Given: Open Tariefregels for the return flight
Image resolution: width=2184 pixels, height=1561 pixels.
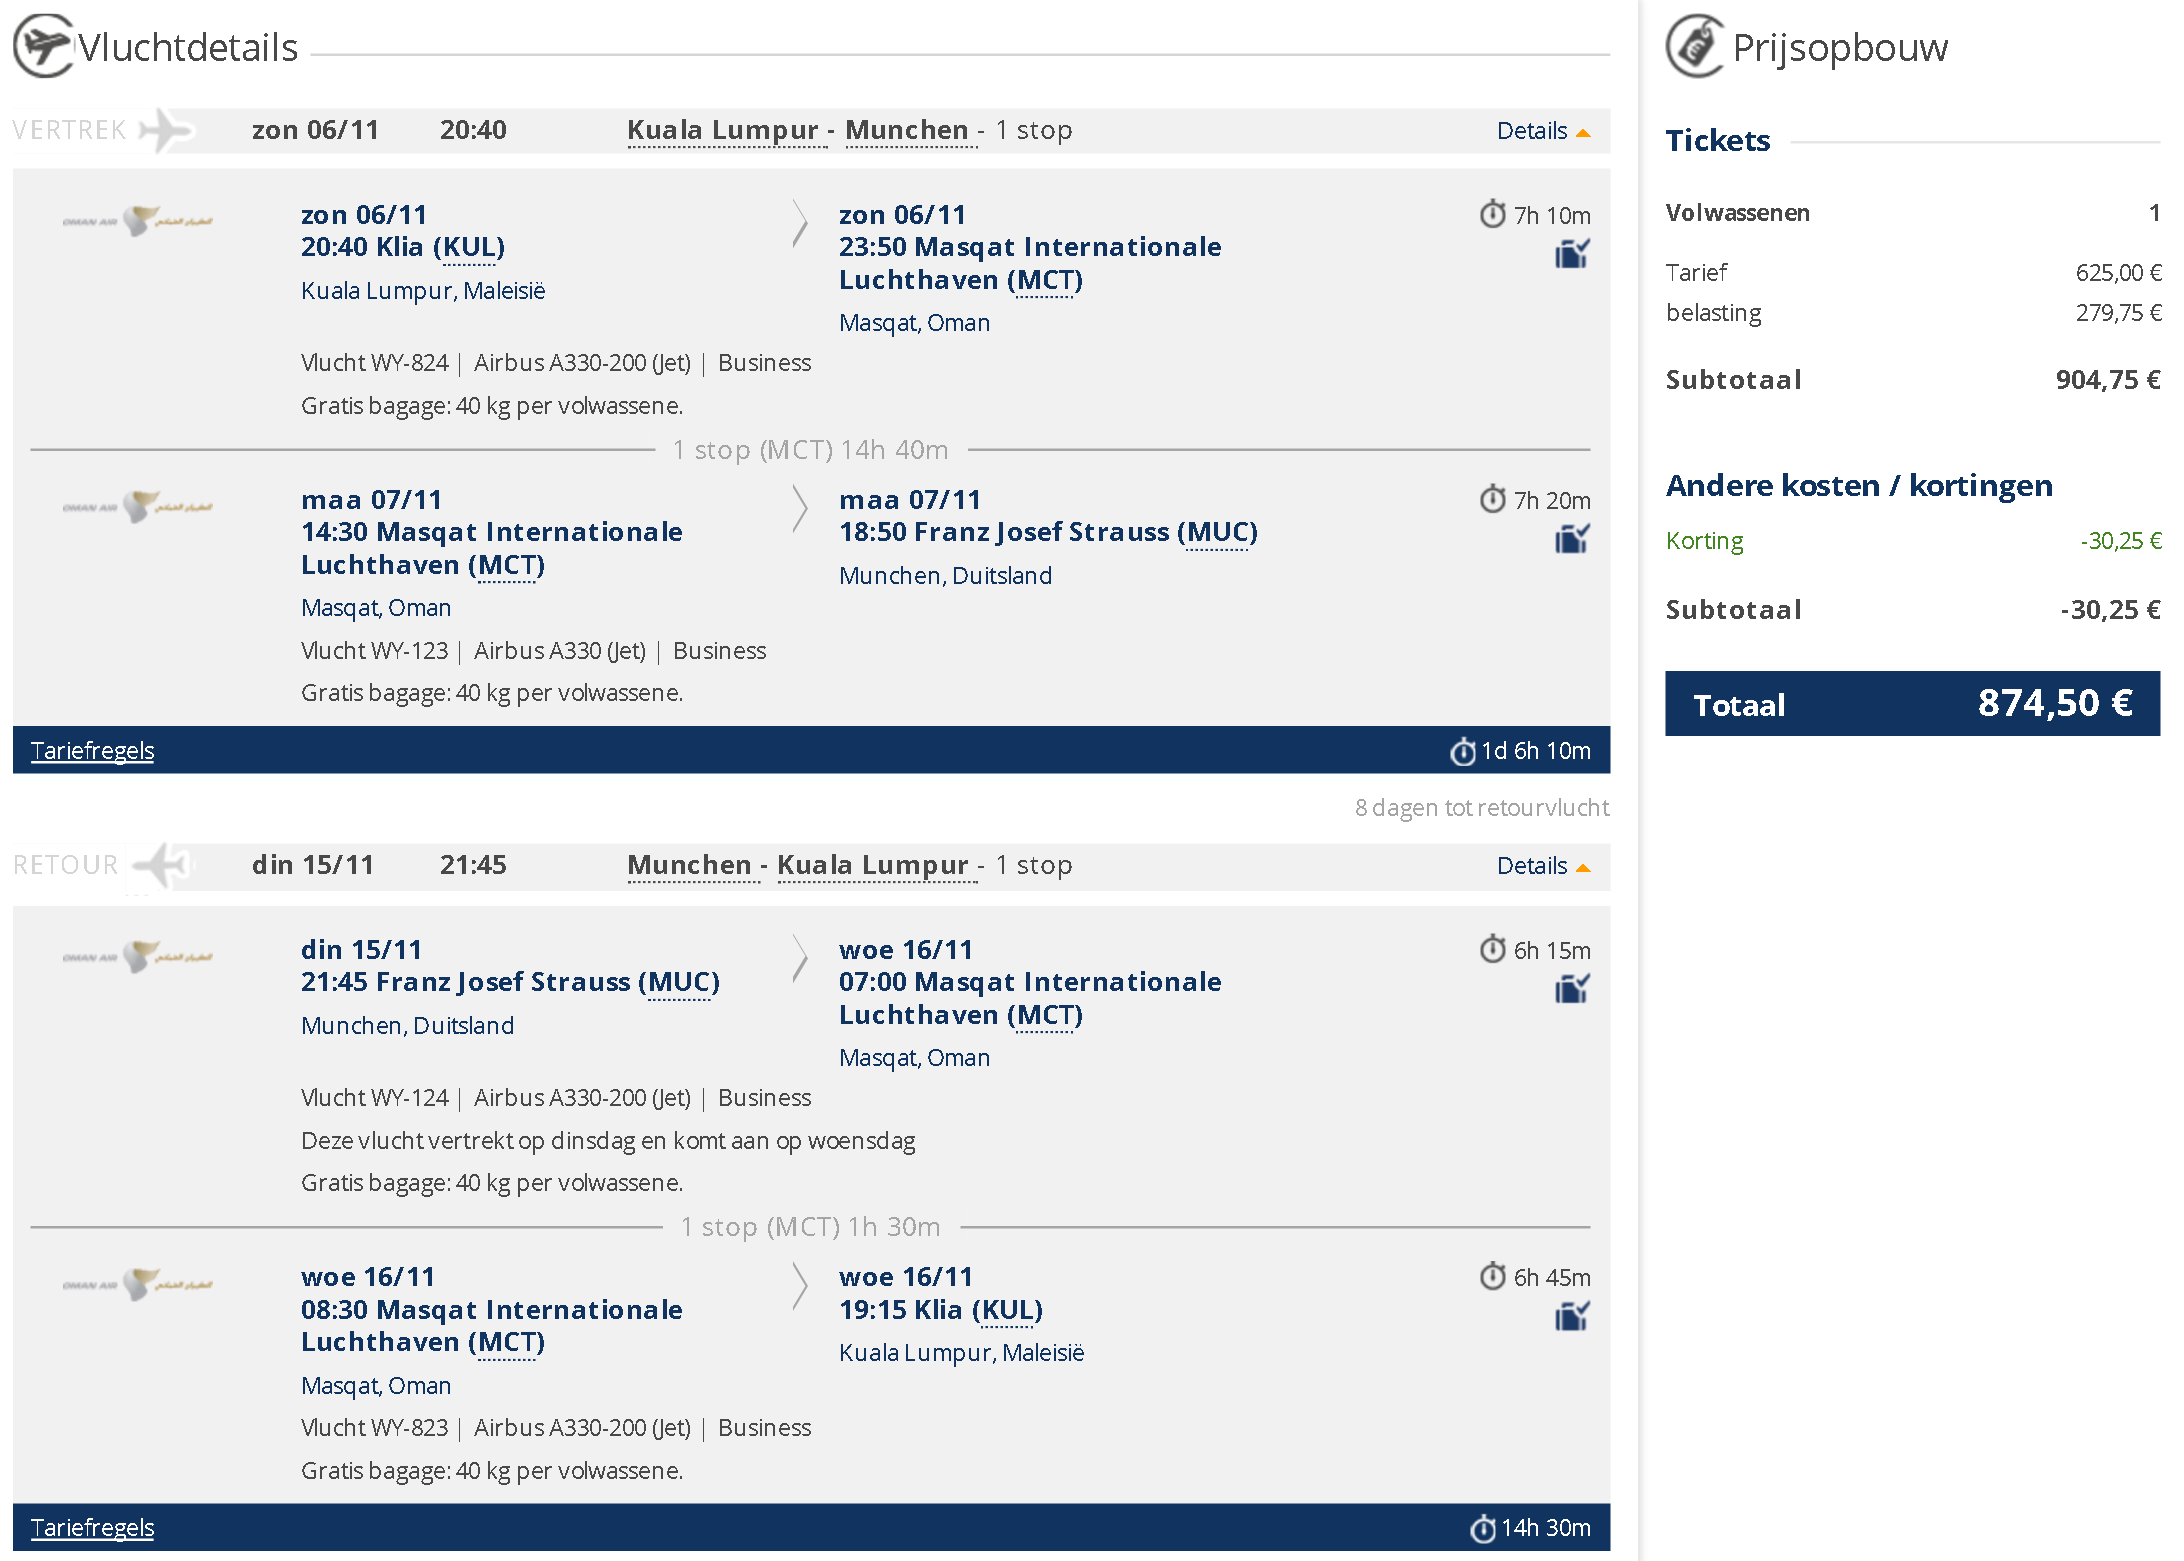Looking at the screenshot, I should [x=92, y=1528].
